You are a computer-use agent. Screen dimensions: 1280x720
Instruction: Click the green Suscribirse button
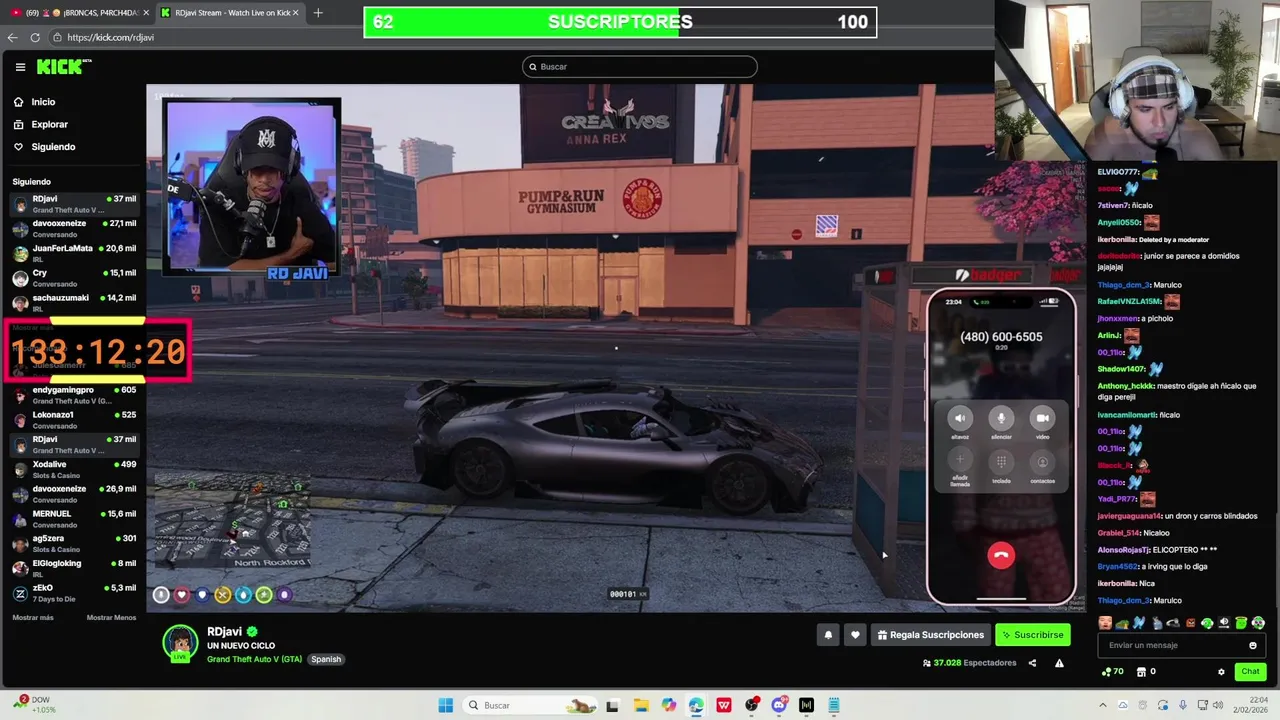coord(1033,635)
